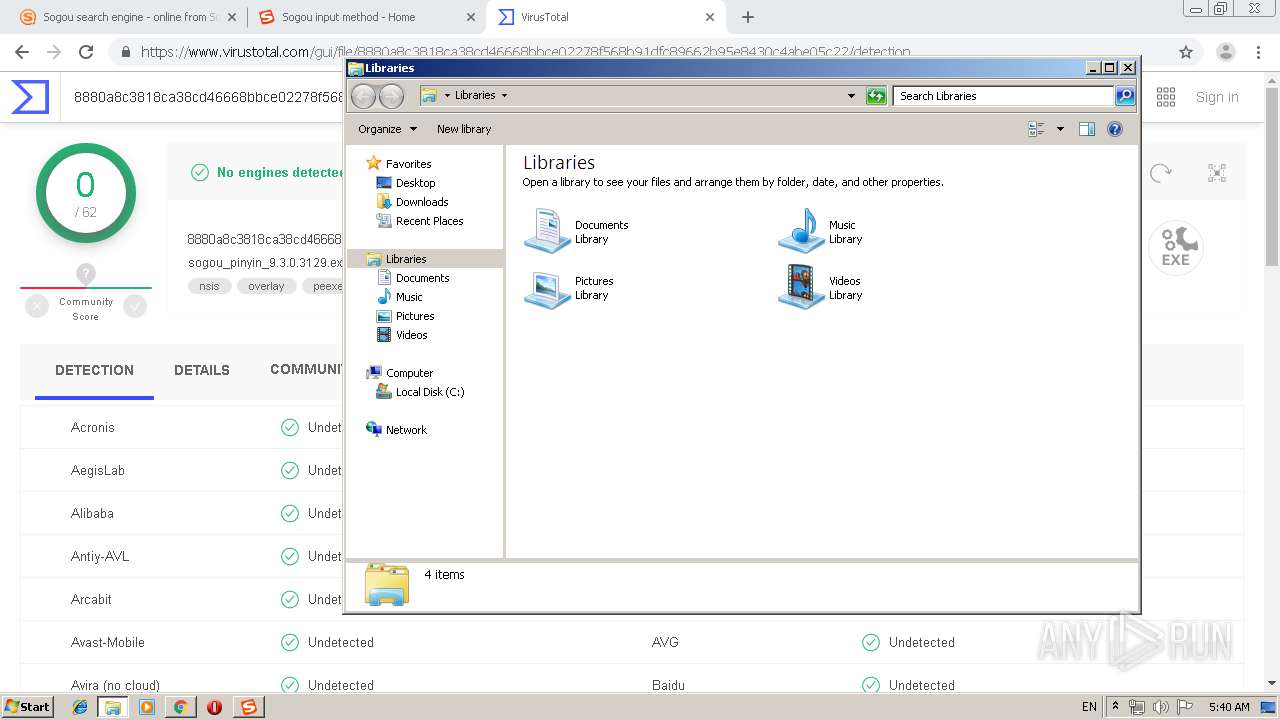Screen dimensions: 1280x720
Task: Reload the VirusTotal page
Action: click(x=86, y=52)
